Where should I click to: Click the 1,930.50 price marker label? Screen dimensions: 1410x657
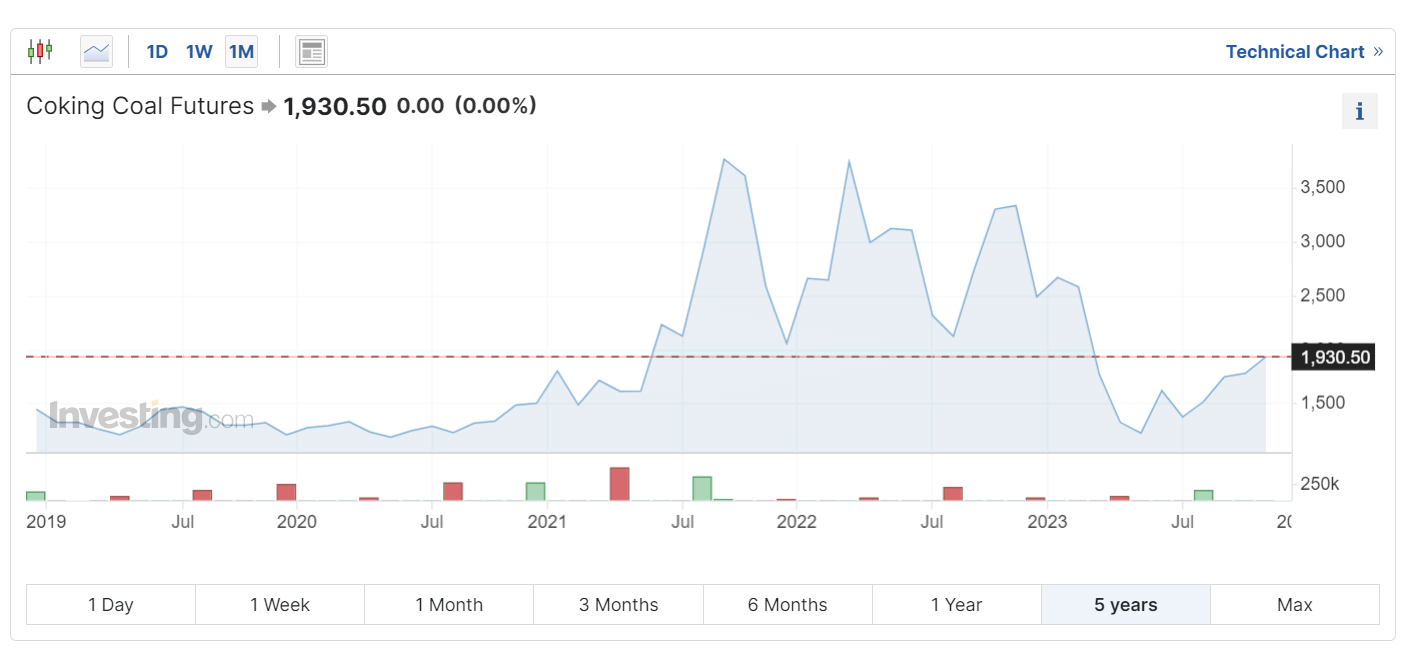click(x=1334, y=357)
